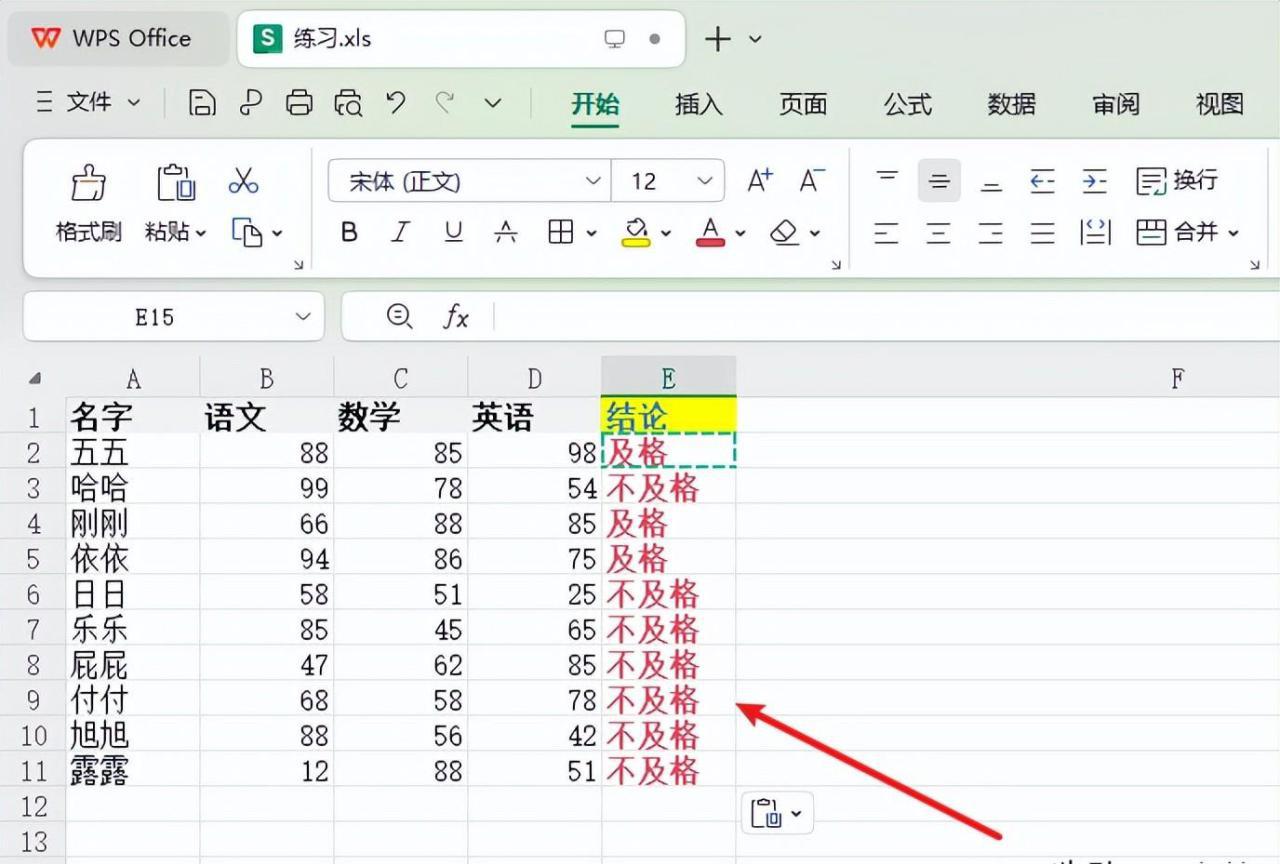1280x864 pixels.
Task: Align text left
Action: tap(886, 233)
